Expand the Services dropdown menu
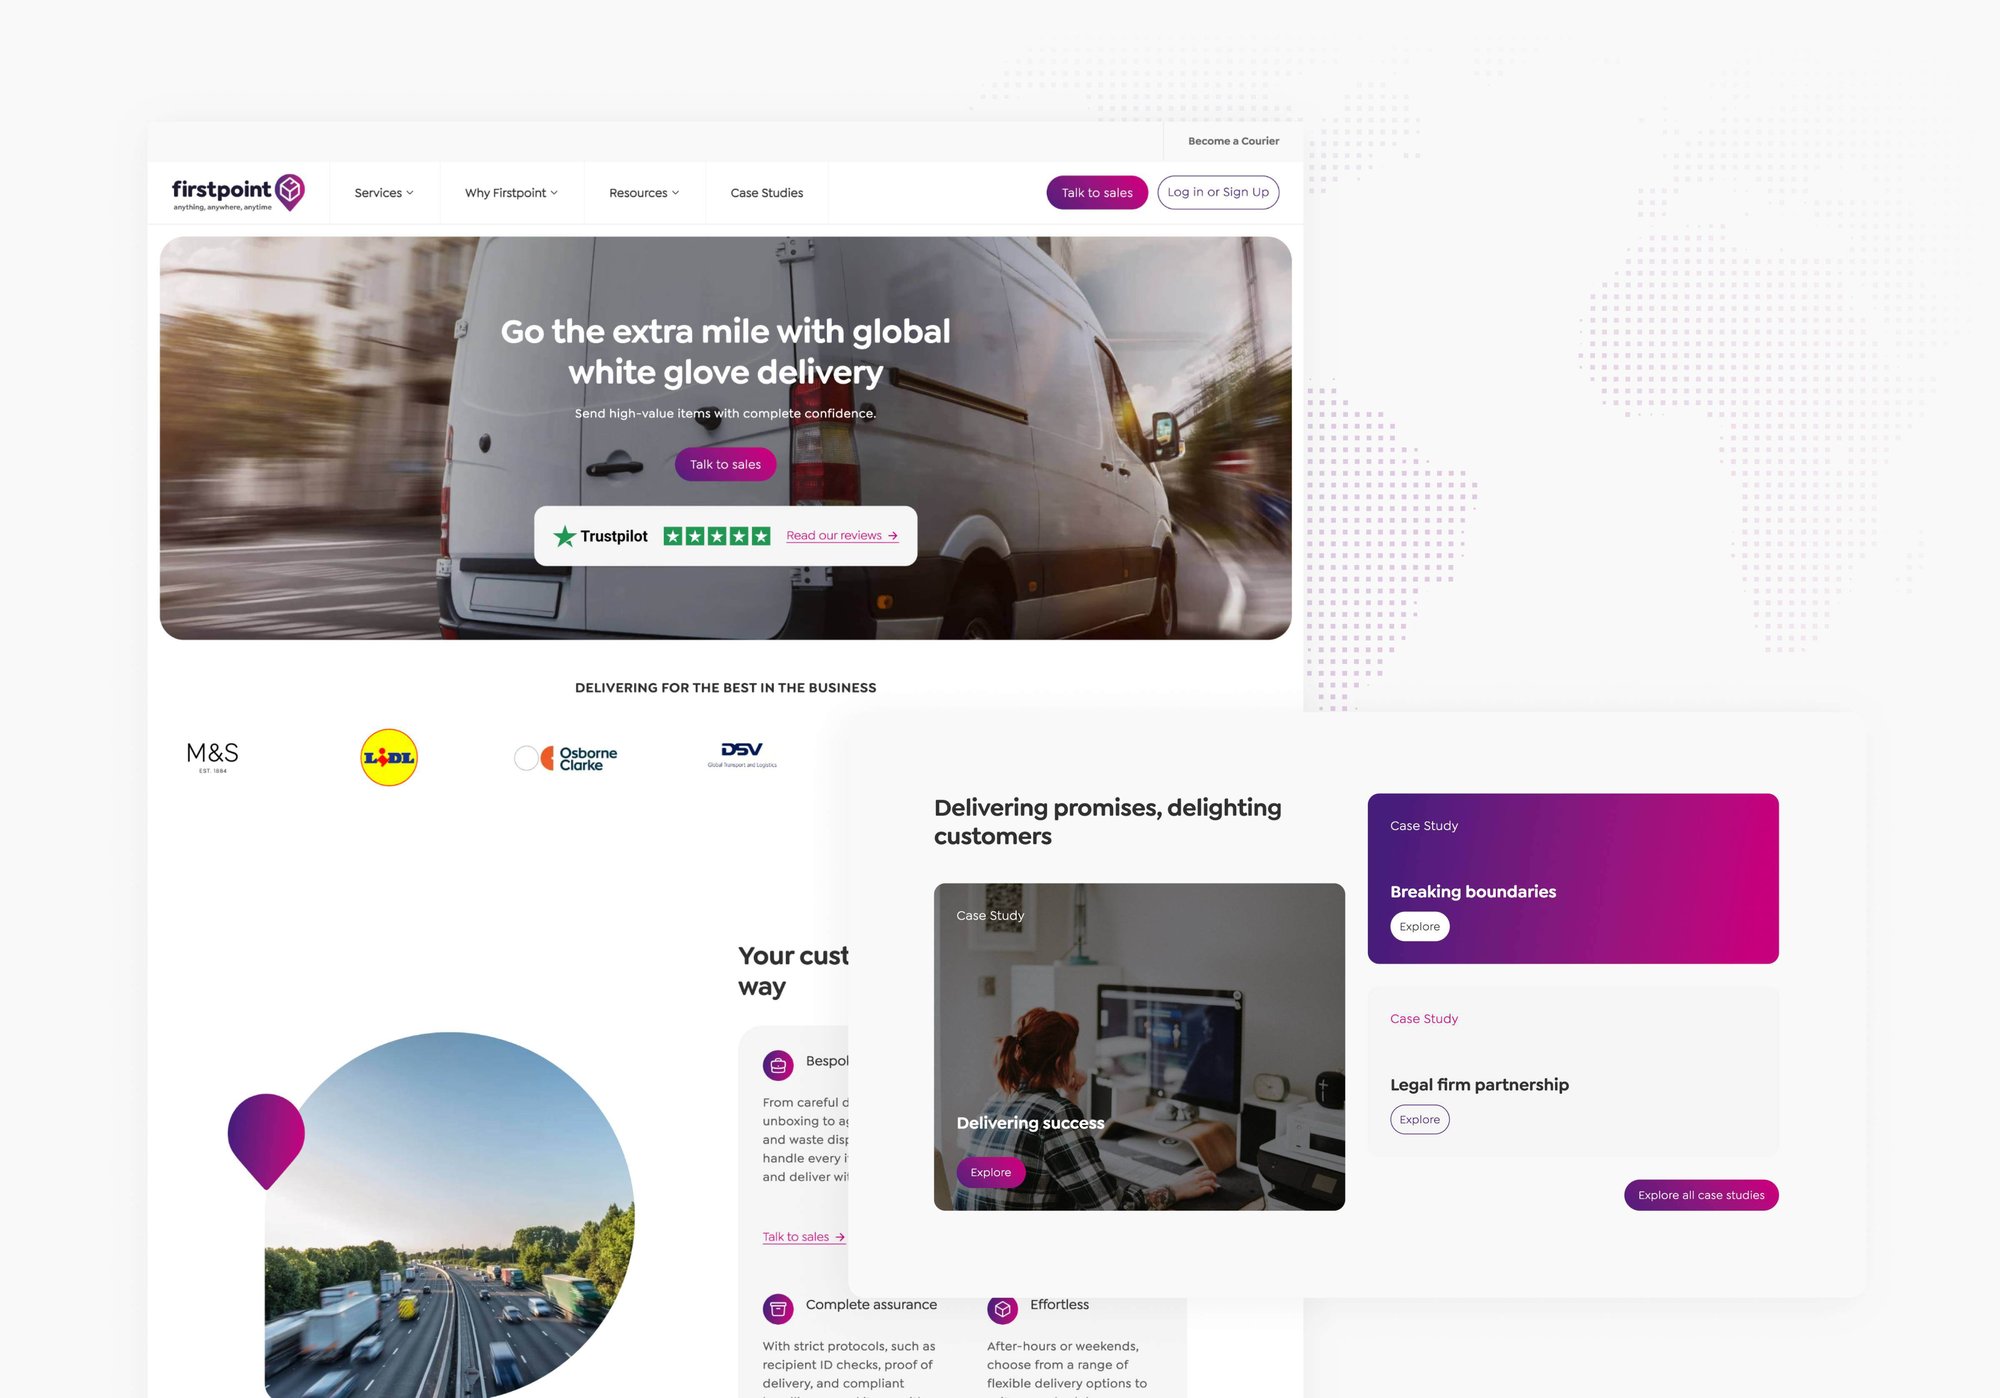Screen dimensions: 2000x1398 pyautogui.click(x=381, y=193)
